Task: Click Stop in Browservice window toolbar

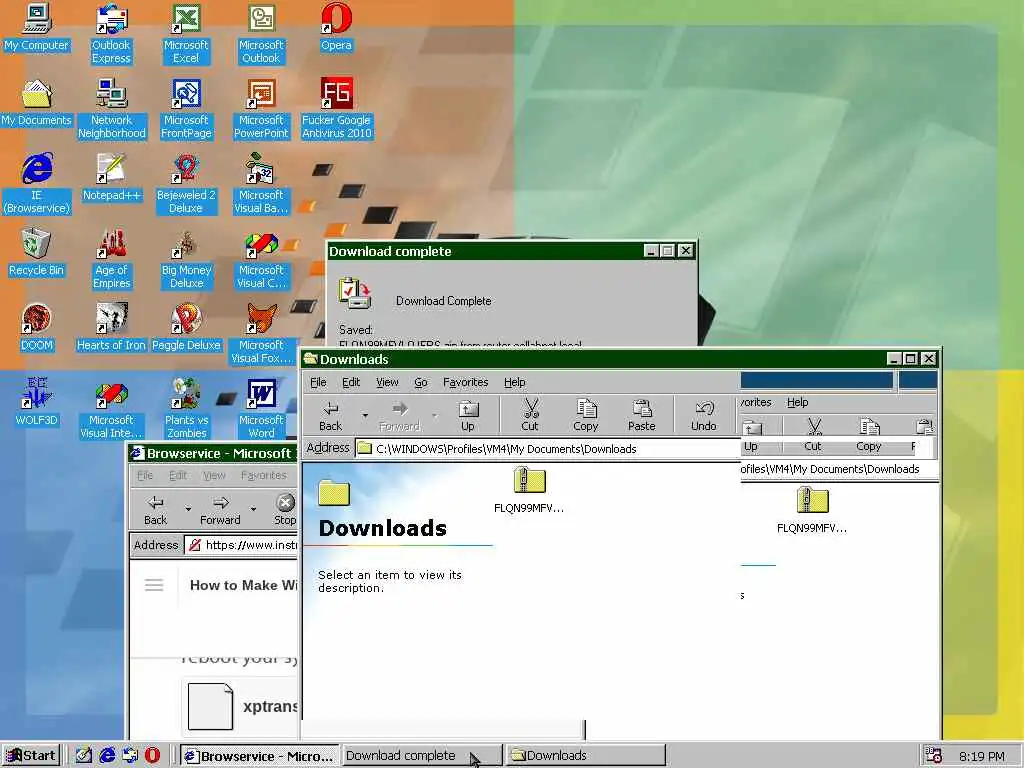Action: click(285, 509)
